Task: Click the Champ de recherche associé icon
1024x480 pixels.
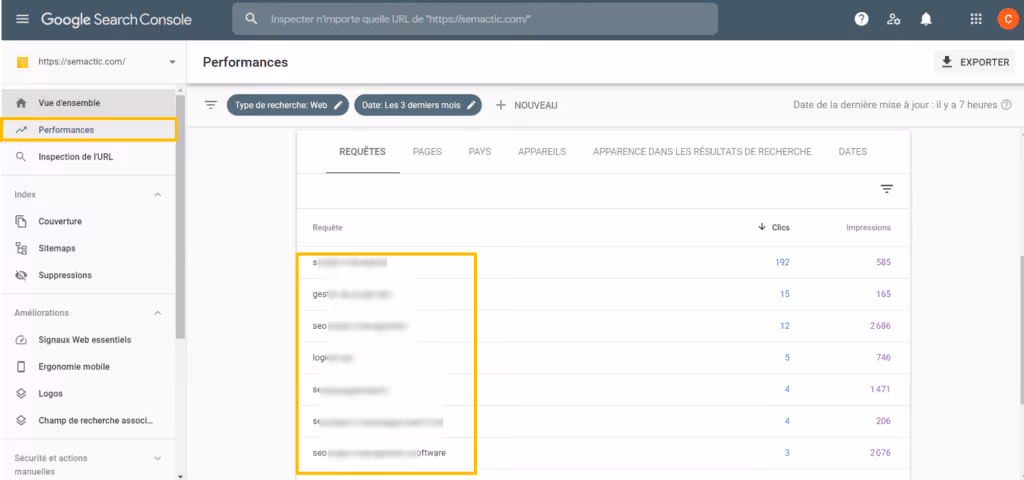Action: (x=21, y=421)
